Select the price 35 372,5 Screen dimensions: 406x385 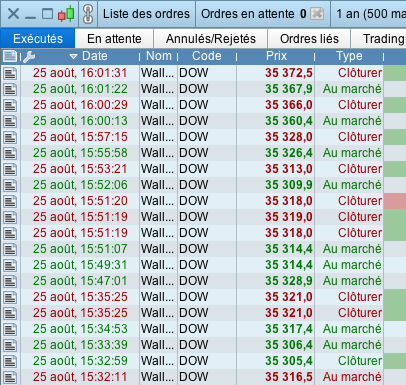(289, 73)
